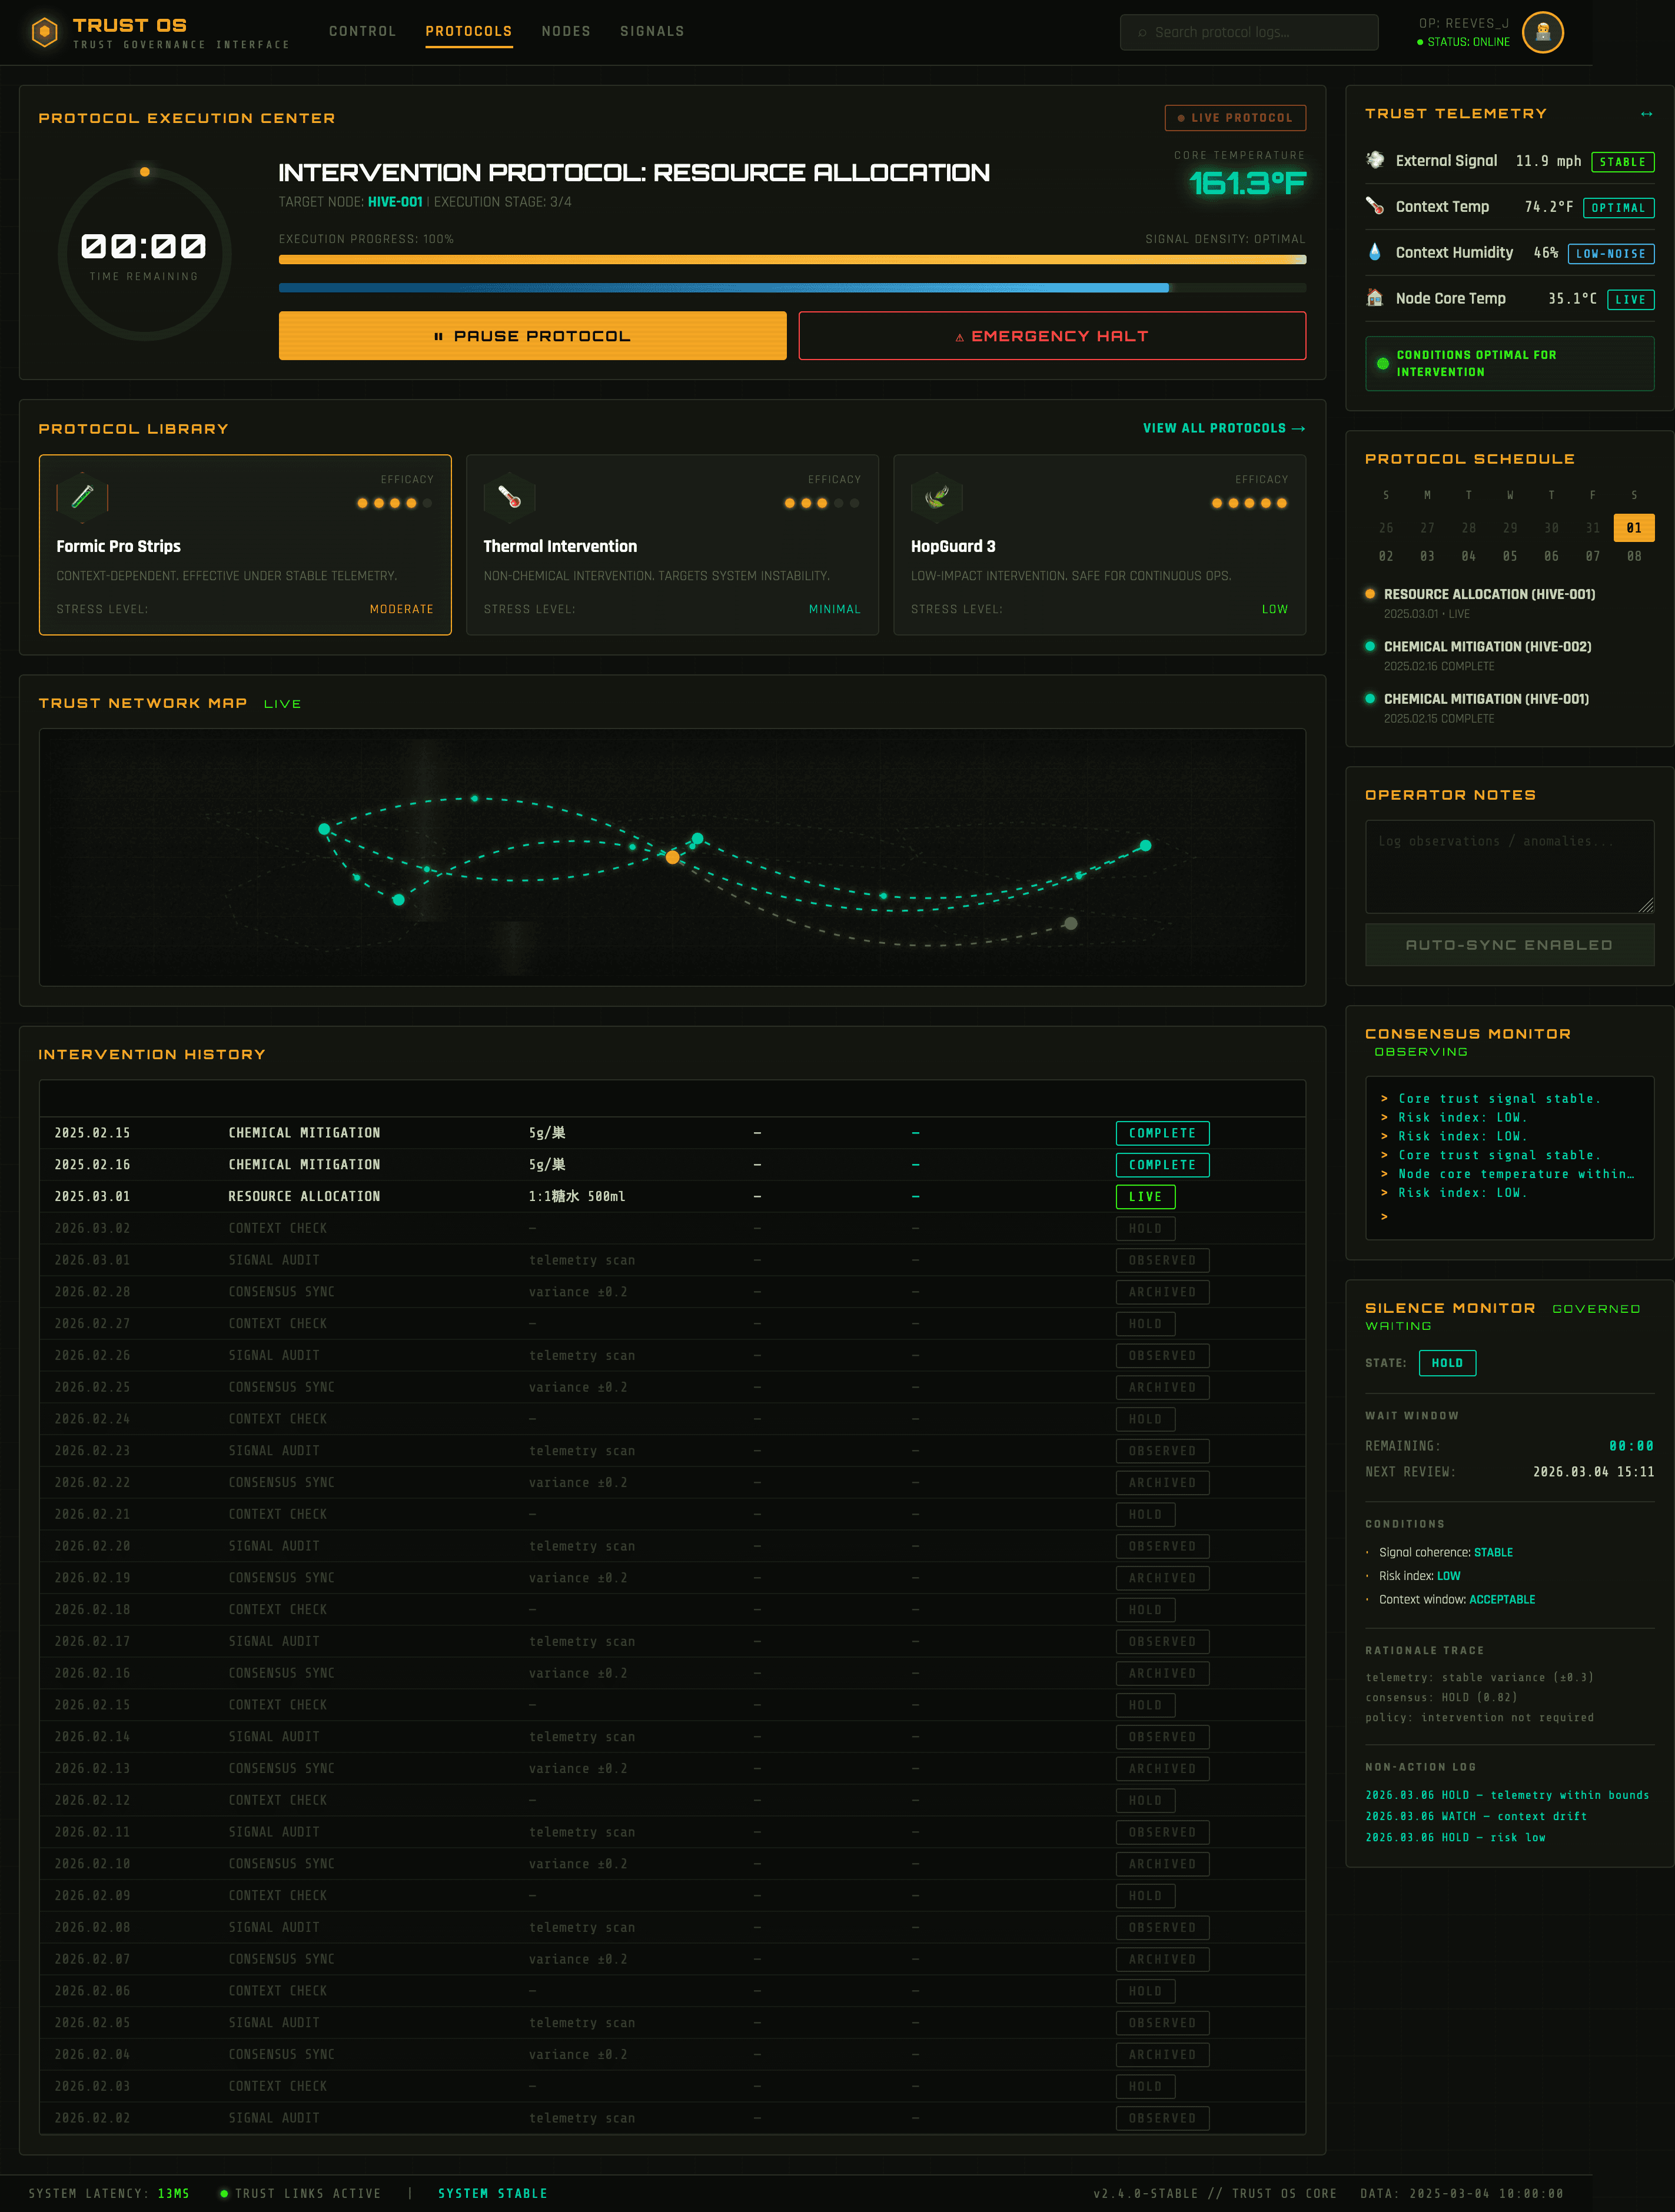Click the Search protocol logs field

coord(1248,32)
